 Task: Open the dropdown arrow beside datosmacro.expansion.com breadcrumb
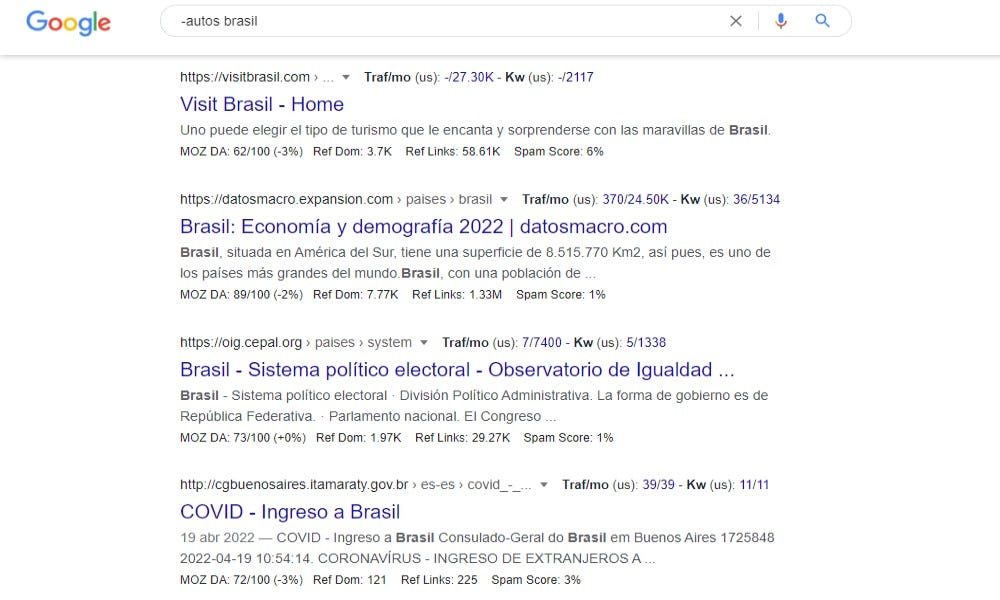click(x=505, y=199)
